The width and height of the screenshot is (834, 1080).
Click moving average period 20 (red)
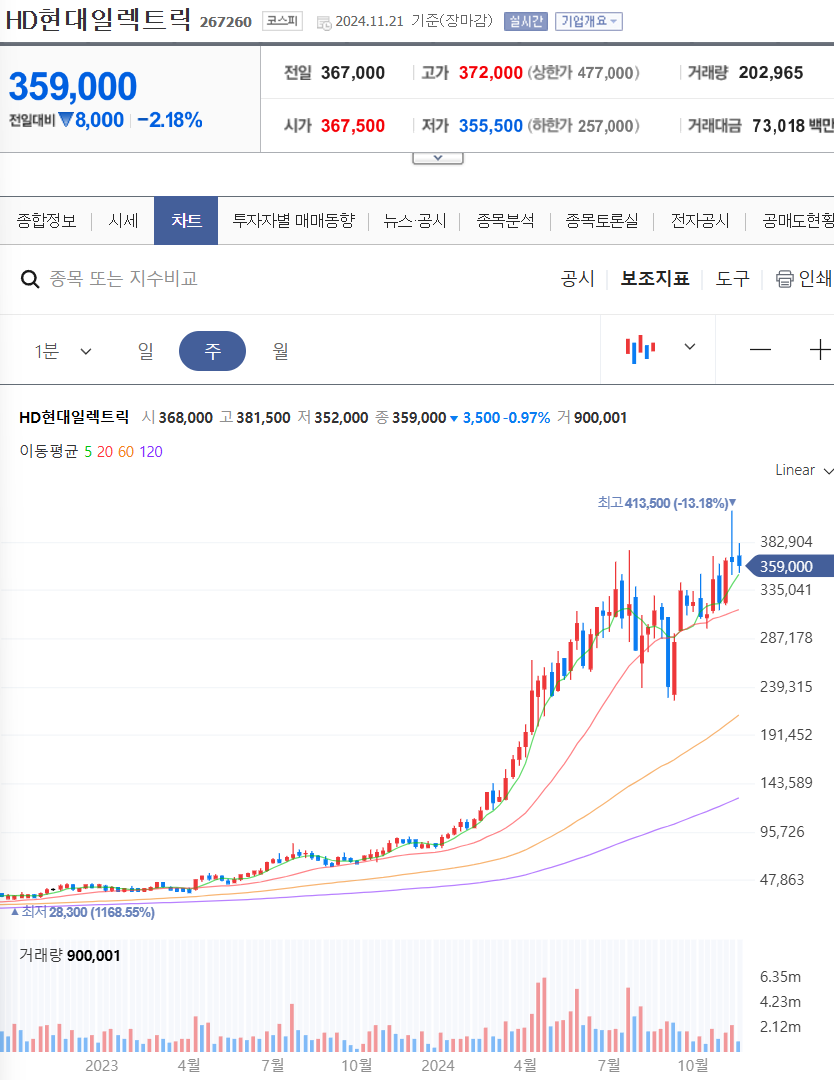pos(105,452)
